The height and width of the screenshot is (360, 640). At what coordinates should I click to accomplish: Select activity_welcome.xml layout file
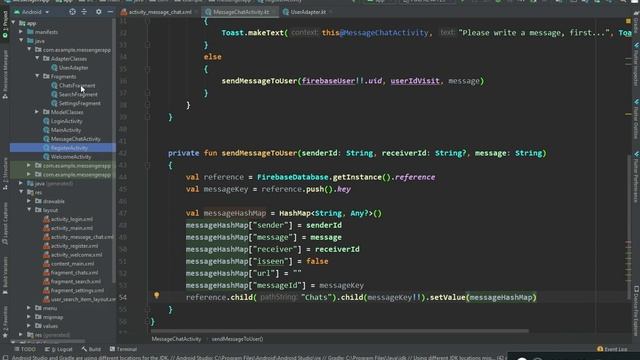[x=72, y=255]
